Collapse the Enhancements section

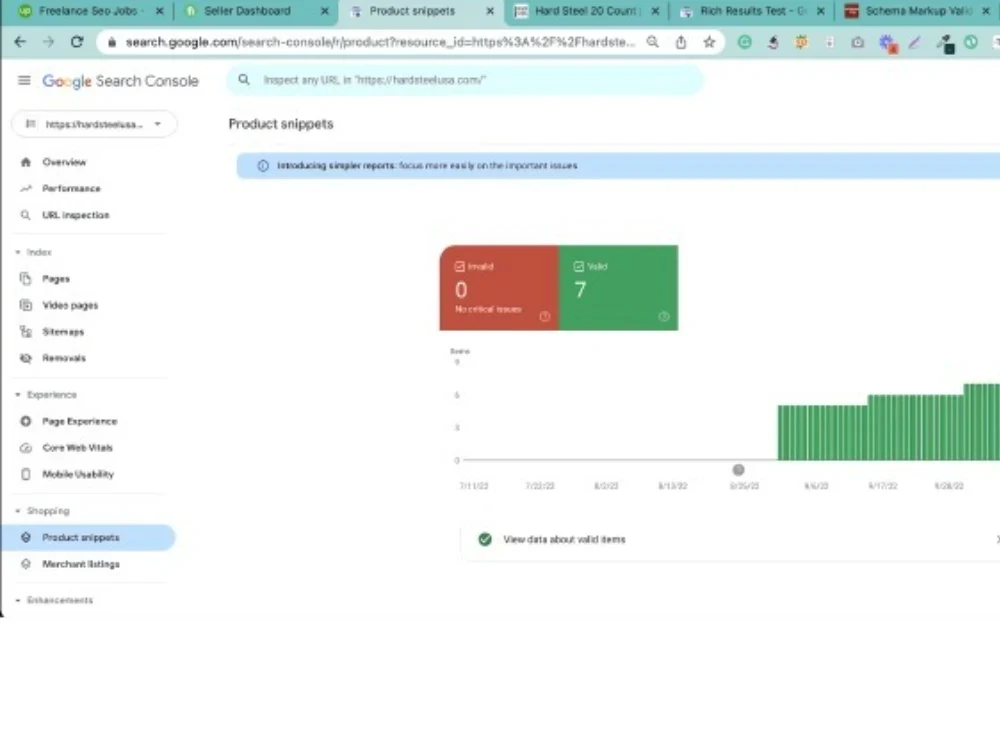tap(18, 600)
